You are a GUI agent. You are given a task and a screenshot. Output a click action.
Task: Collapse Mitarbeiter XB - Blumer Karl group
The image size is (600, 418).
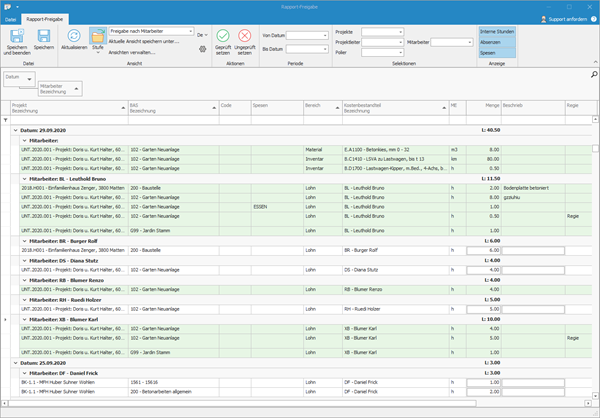pos(24,319)
